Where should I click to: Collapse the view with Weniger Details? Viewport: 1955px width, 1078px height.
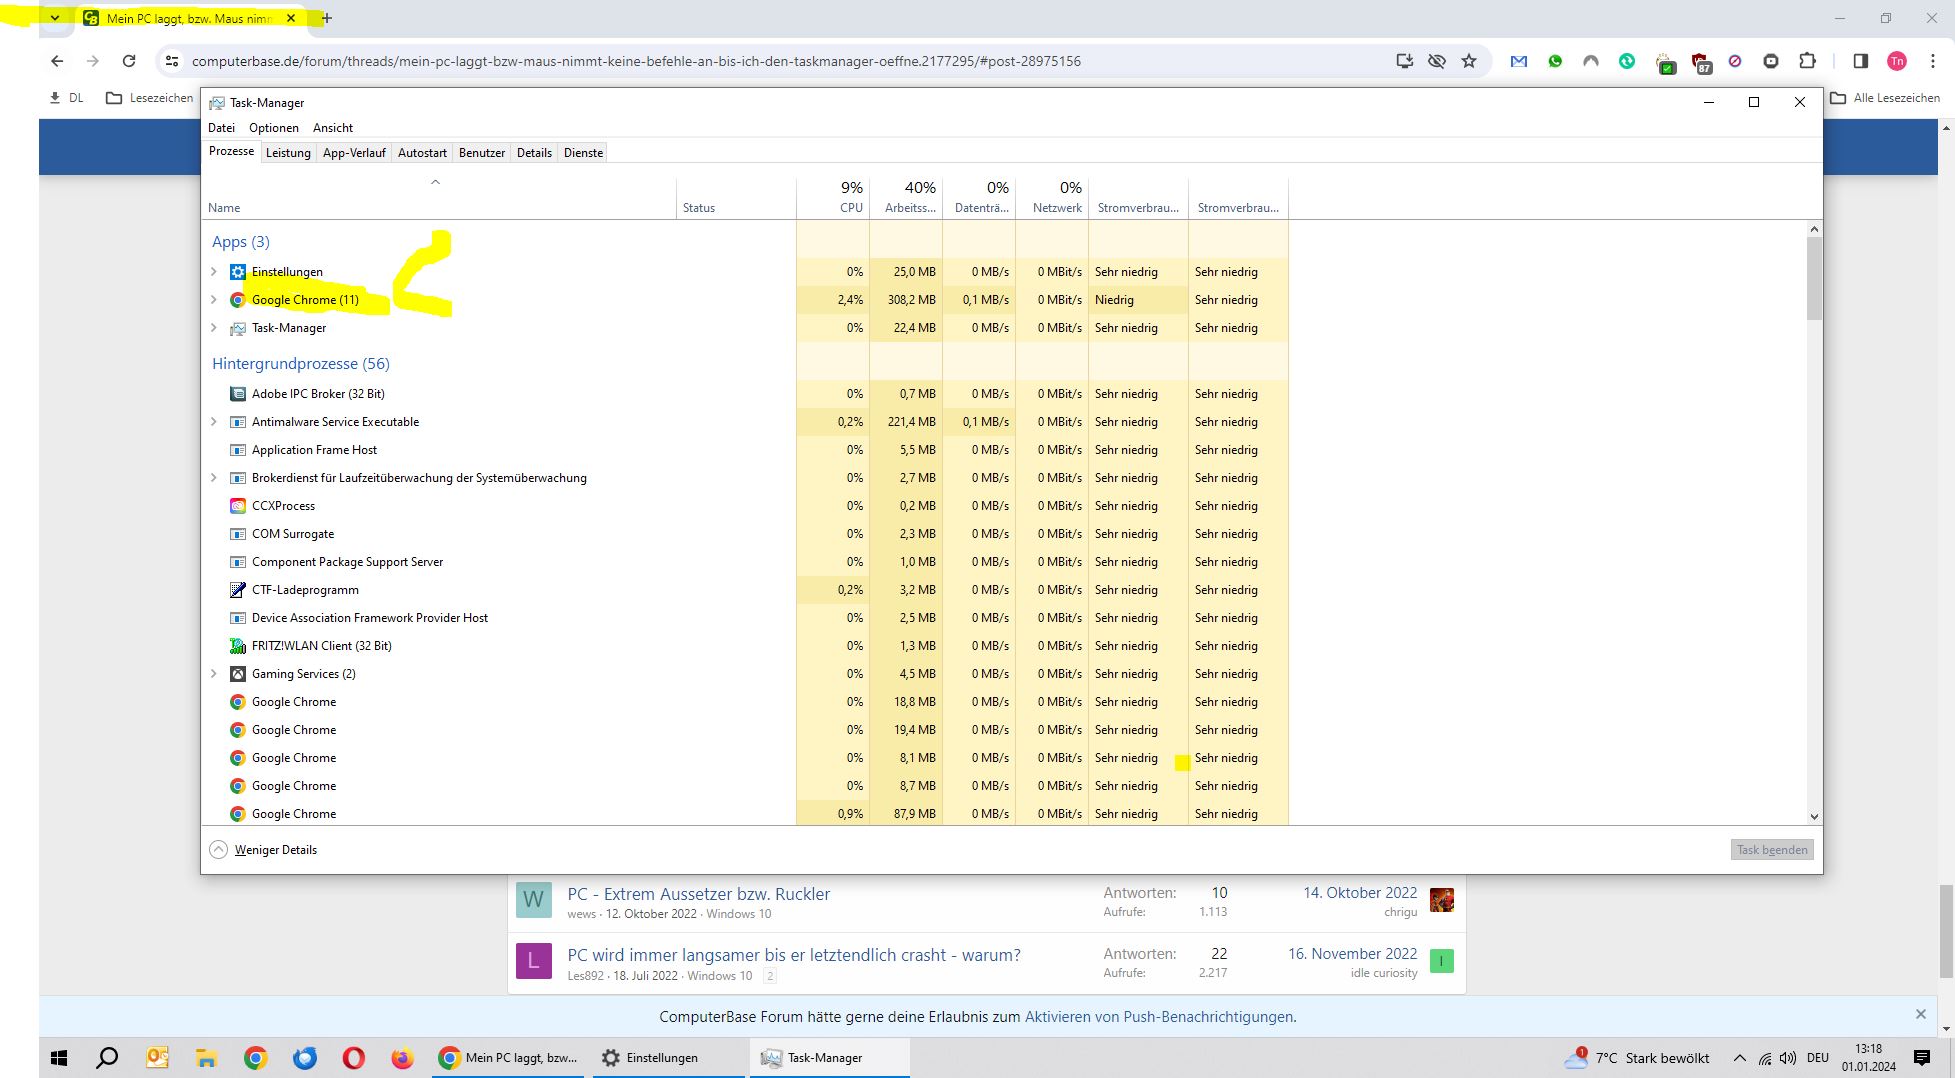pos(263,850)
